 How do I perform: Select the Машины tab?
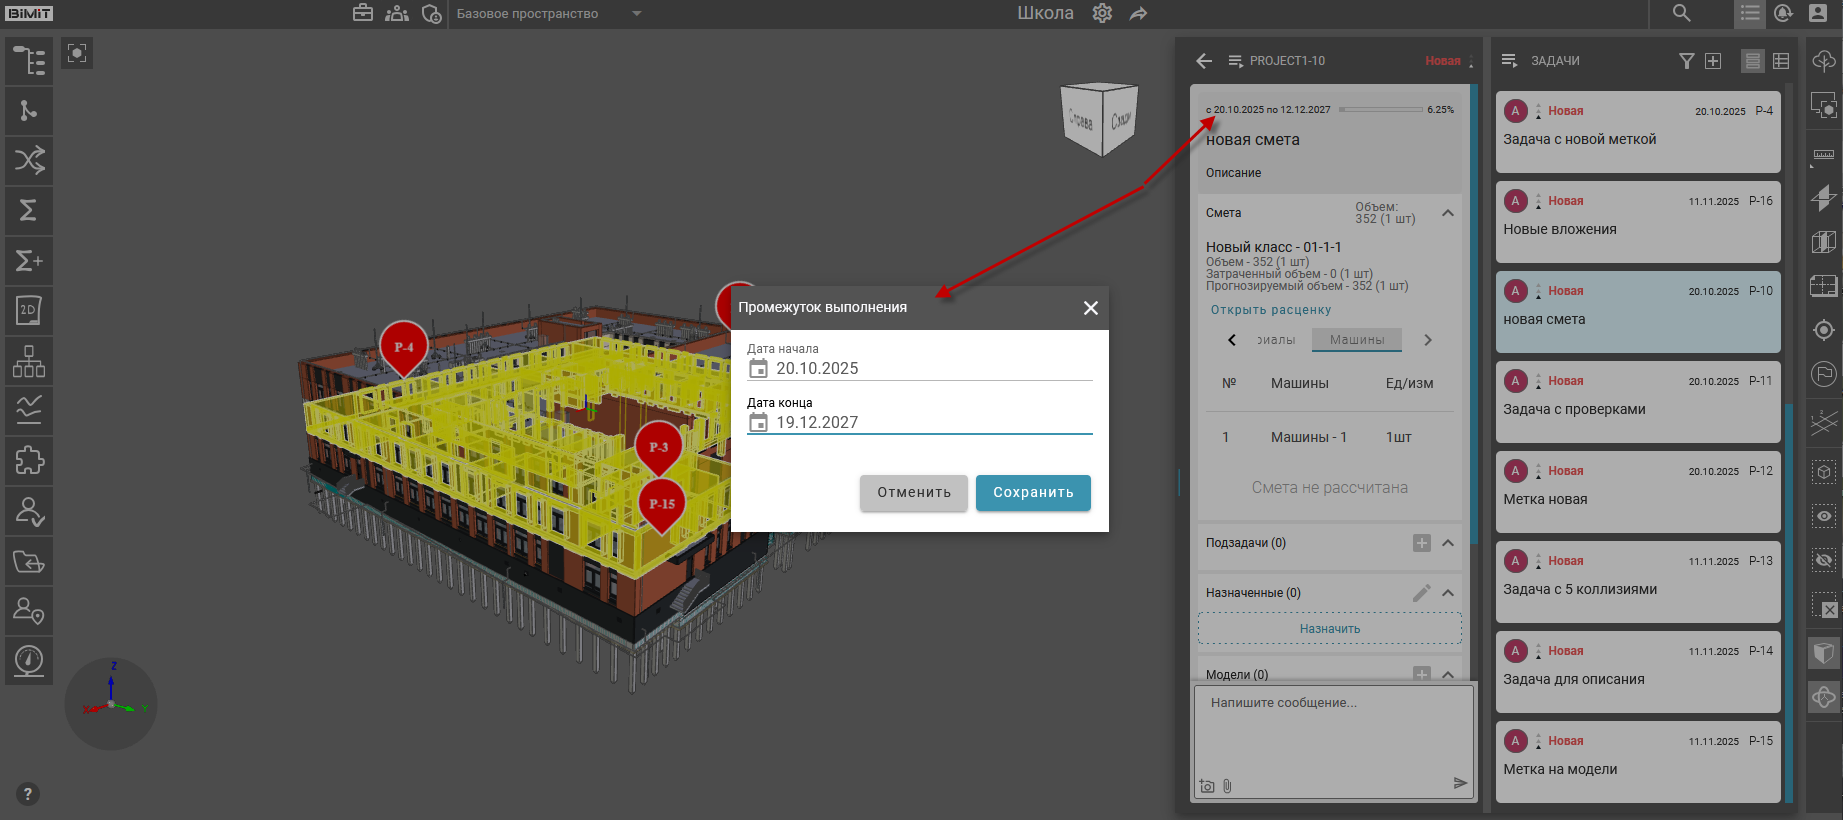pyautogui.click(x=1357, y=340)
